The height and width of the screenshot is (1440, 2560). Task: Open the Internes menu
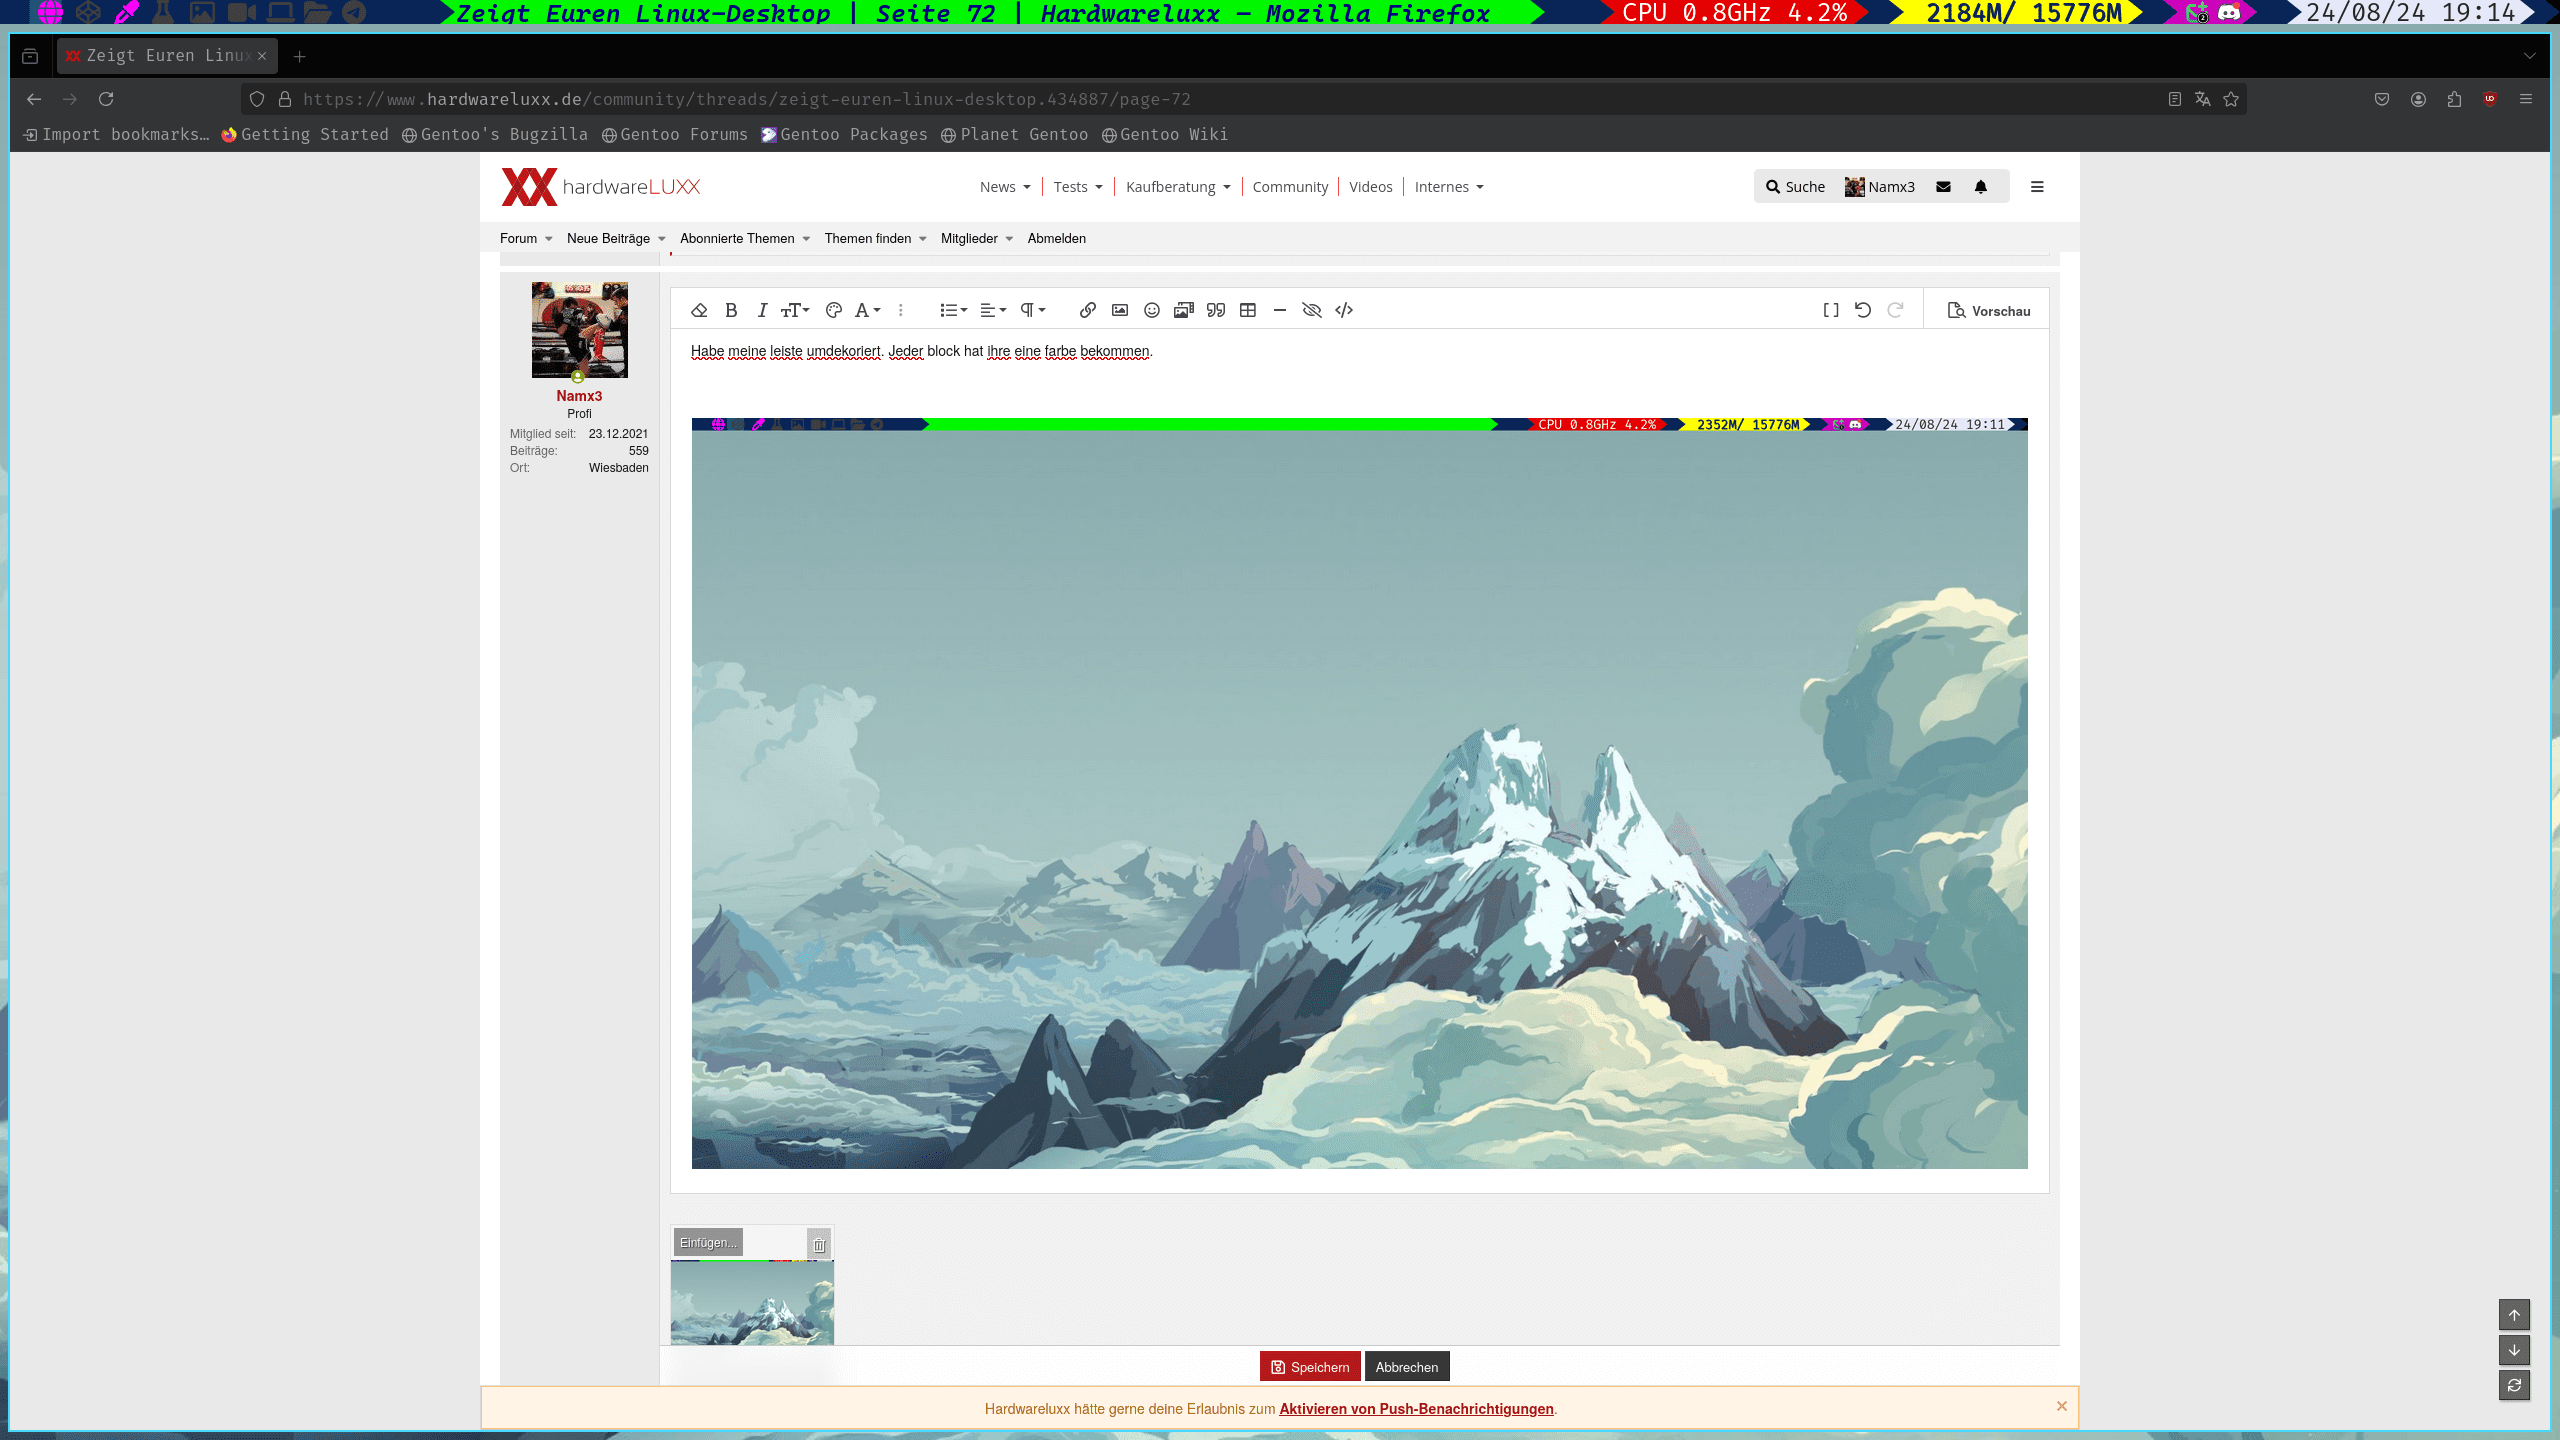(x=1449, y=187)
